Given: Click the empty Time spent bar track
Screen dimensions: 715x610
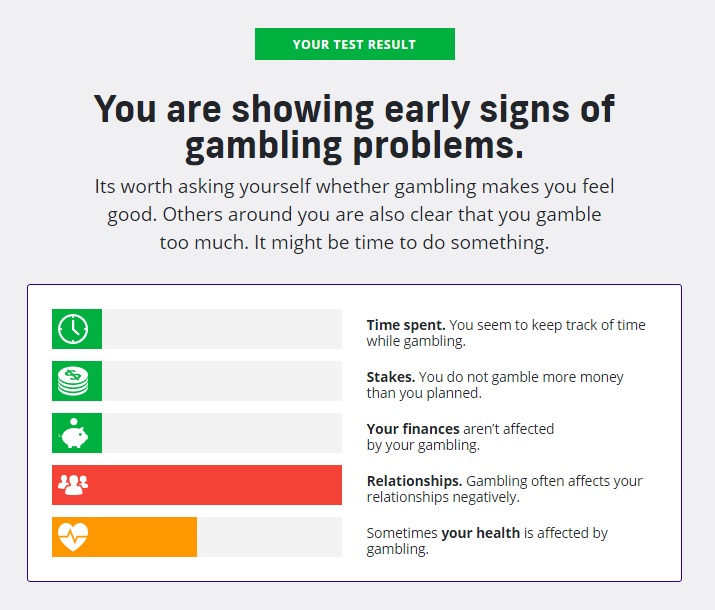Looking at the screenshot, I should [x=222, y=329].
